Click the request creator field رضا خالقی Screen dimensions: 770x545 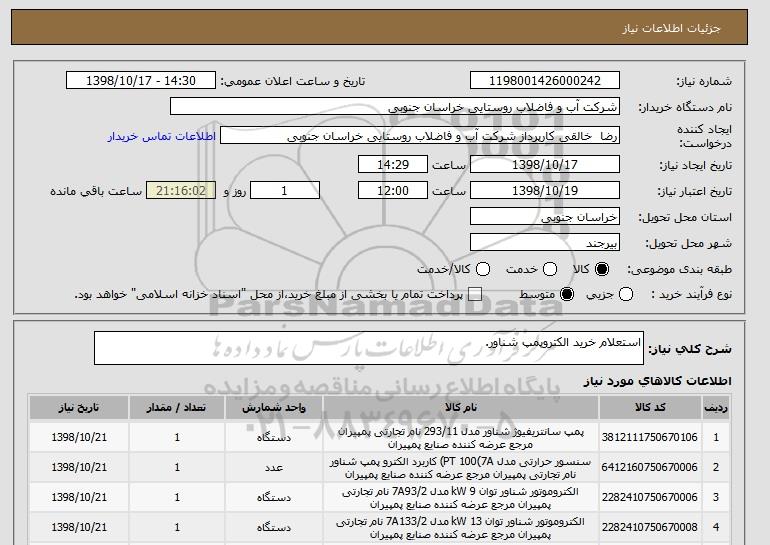click(420, 136)
